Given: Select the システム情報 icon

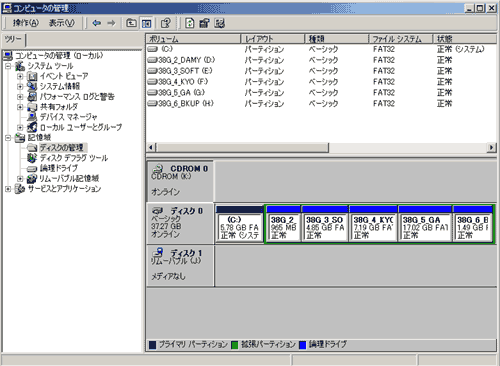Looking at the screenshot, I should click(x=32, y=86).
